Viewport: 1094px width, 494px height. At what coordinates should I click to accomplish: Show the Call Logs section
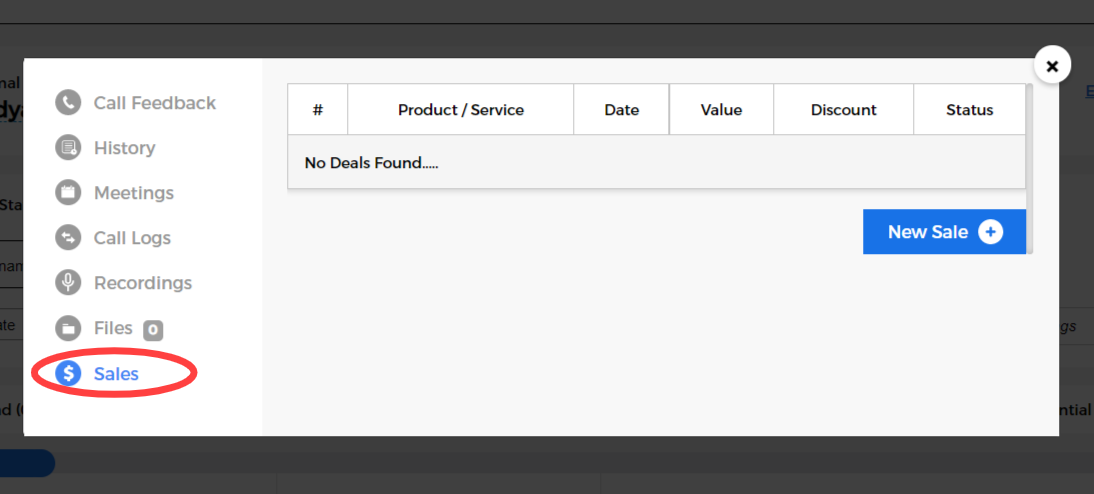(132, 238)
